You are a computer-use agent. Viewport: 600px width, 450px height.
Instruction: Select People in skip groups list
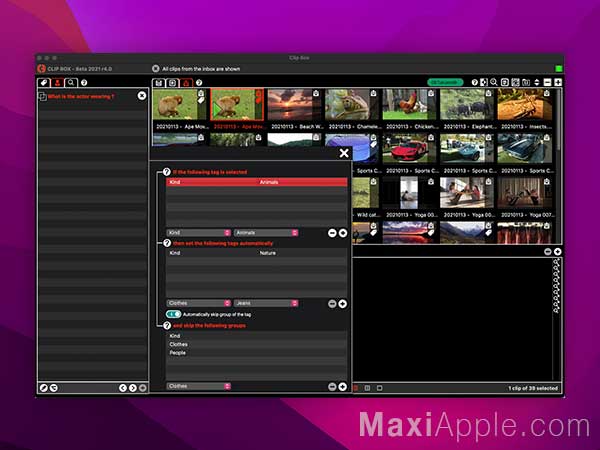tap(257, 353)
